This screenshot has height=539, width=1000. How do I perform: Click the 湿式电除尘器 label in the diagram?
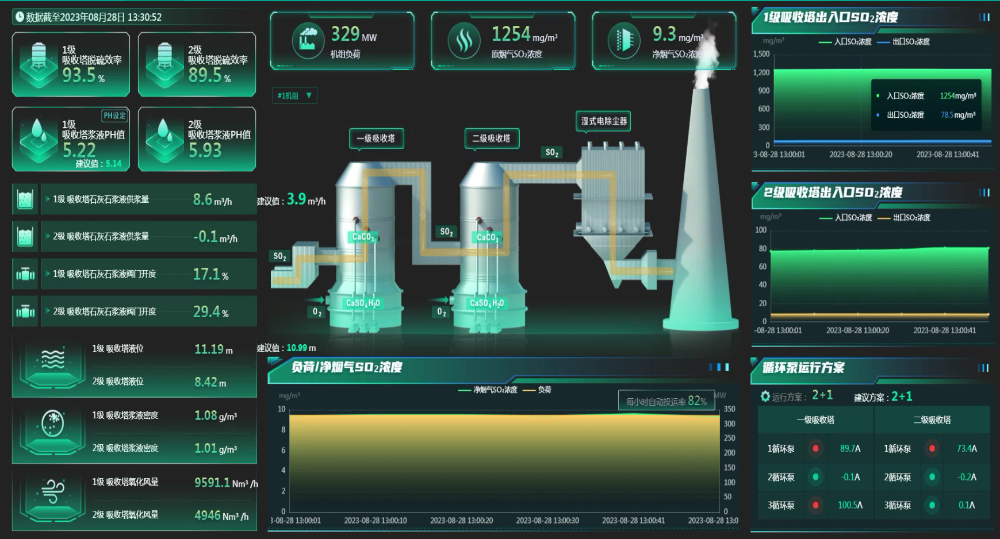point(605,120)
